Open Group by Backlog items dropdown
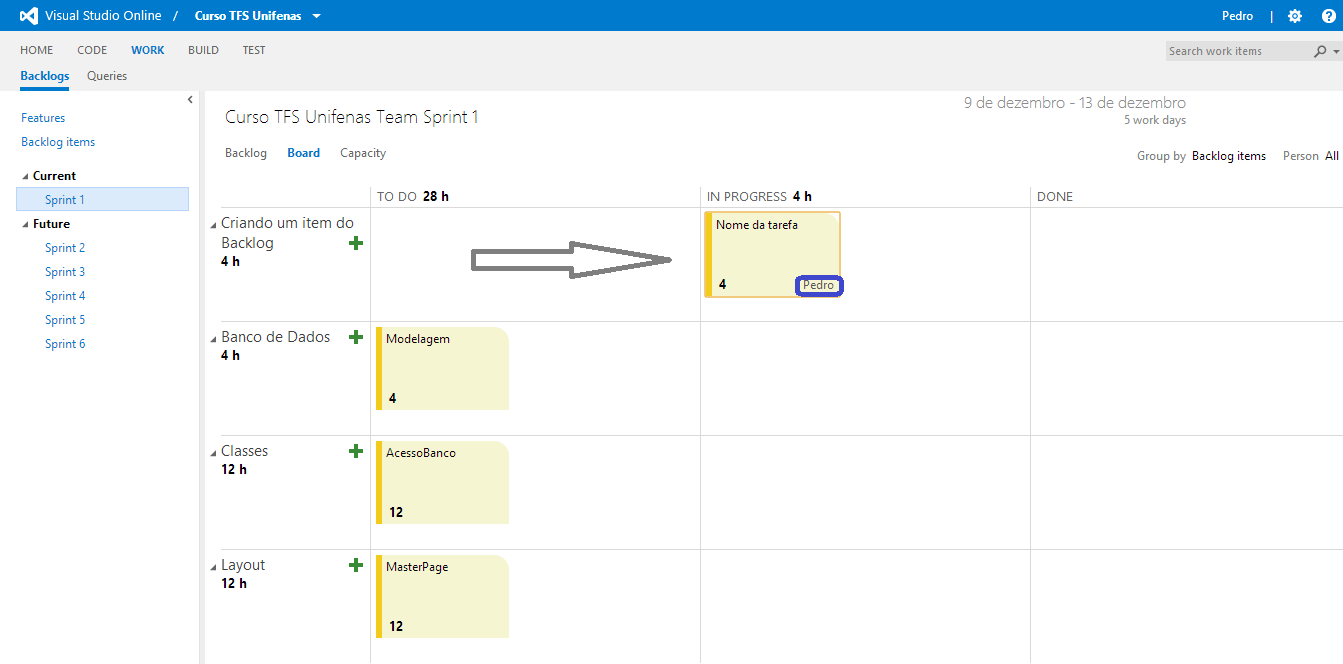Screen dimensions: 1343x664 [1229, 156]
